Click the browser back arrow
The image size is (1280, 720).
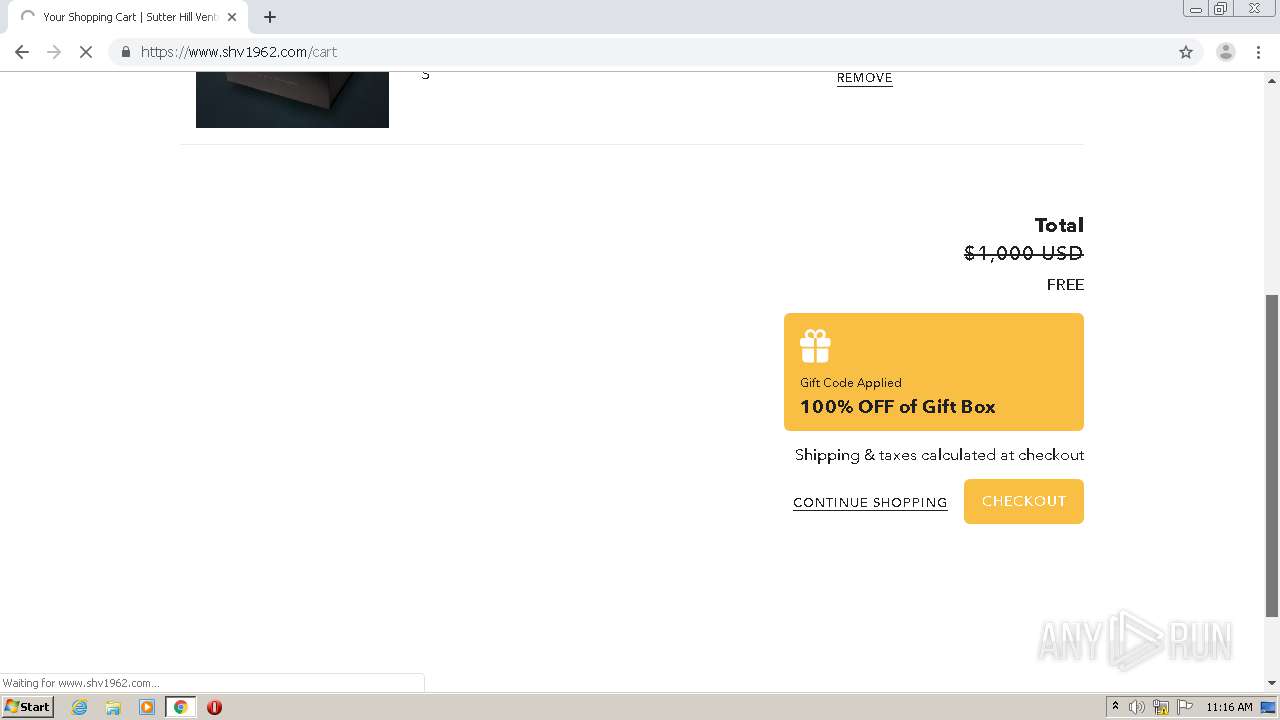22,52
